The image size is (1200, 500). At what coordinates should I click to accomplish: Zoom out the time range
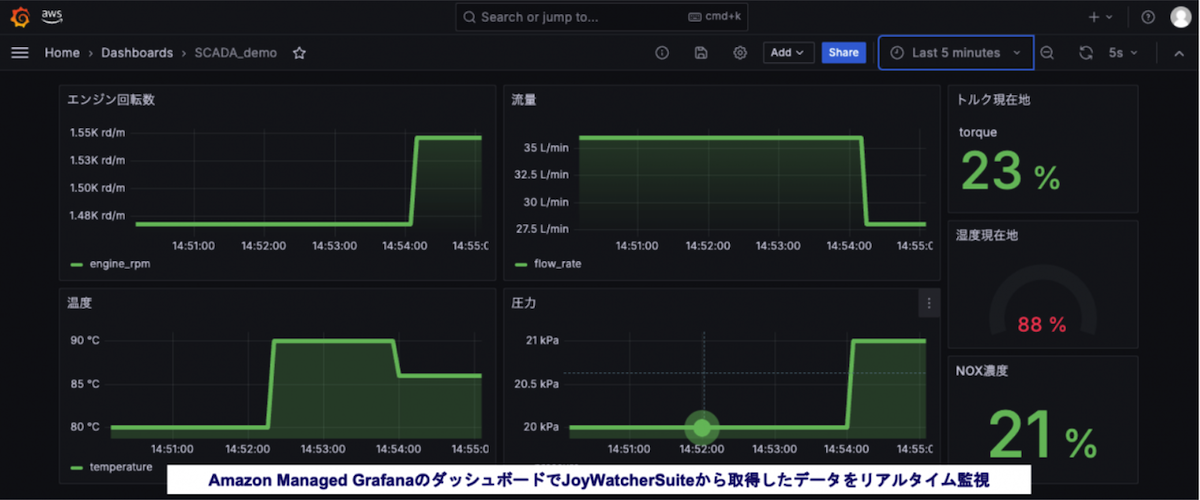pyautogui.click(x=1047, y=53)
